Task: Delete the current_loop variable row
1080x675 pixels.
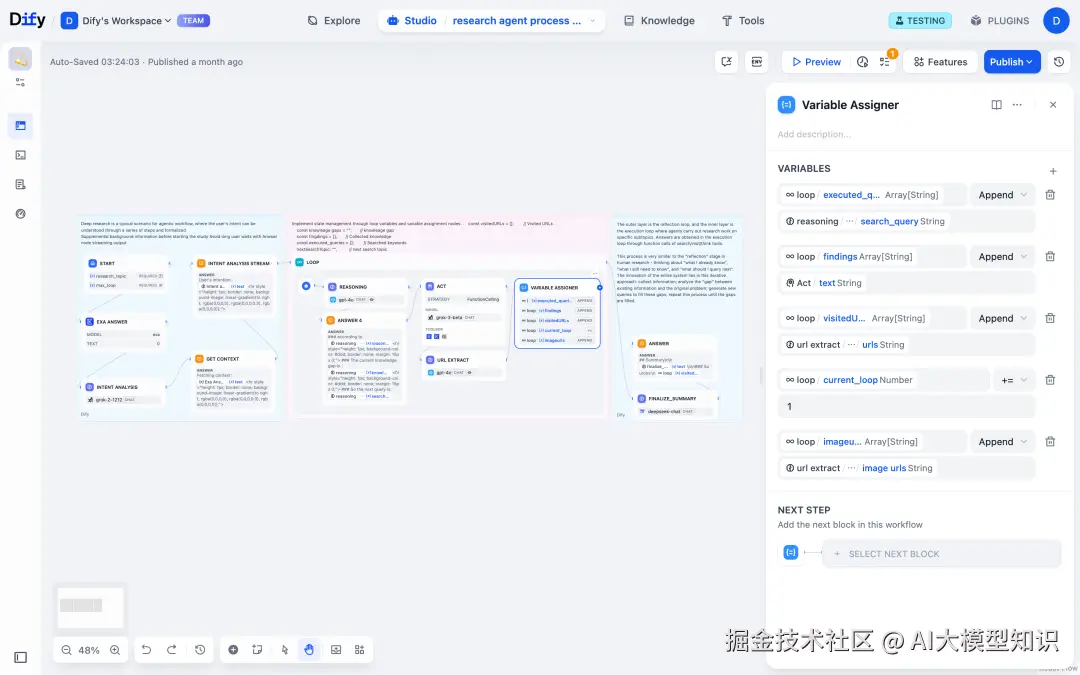Action: (x=1050, y=380)
